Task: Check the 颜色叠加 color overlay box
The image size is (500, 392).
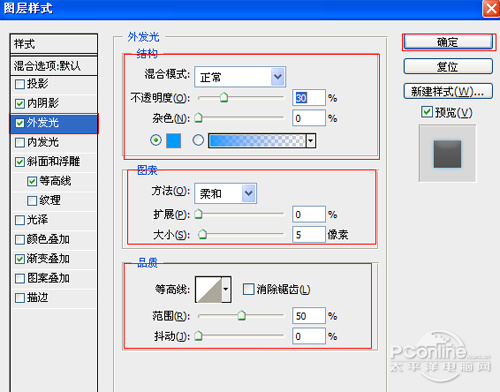Action: (20, 239)
